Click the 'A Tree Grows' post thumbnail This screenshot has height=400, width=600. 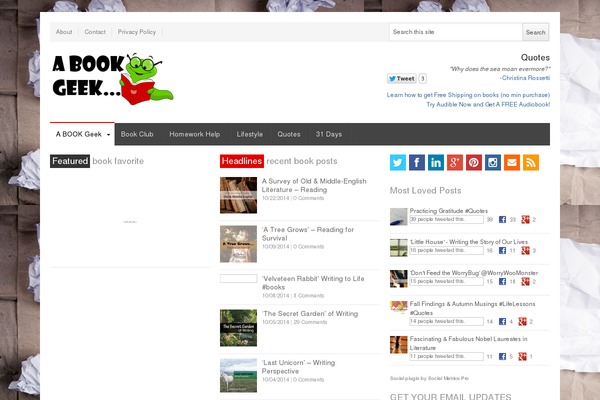click(238, 243)
